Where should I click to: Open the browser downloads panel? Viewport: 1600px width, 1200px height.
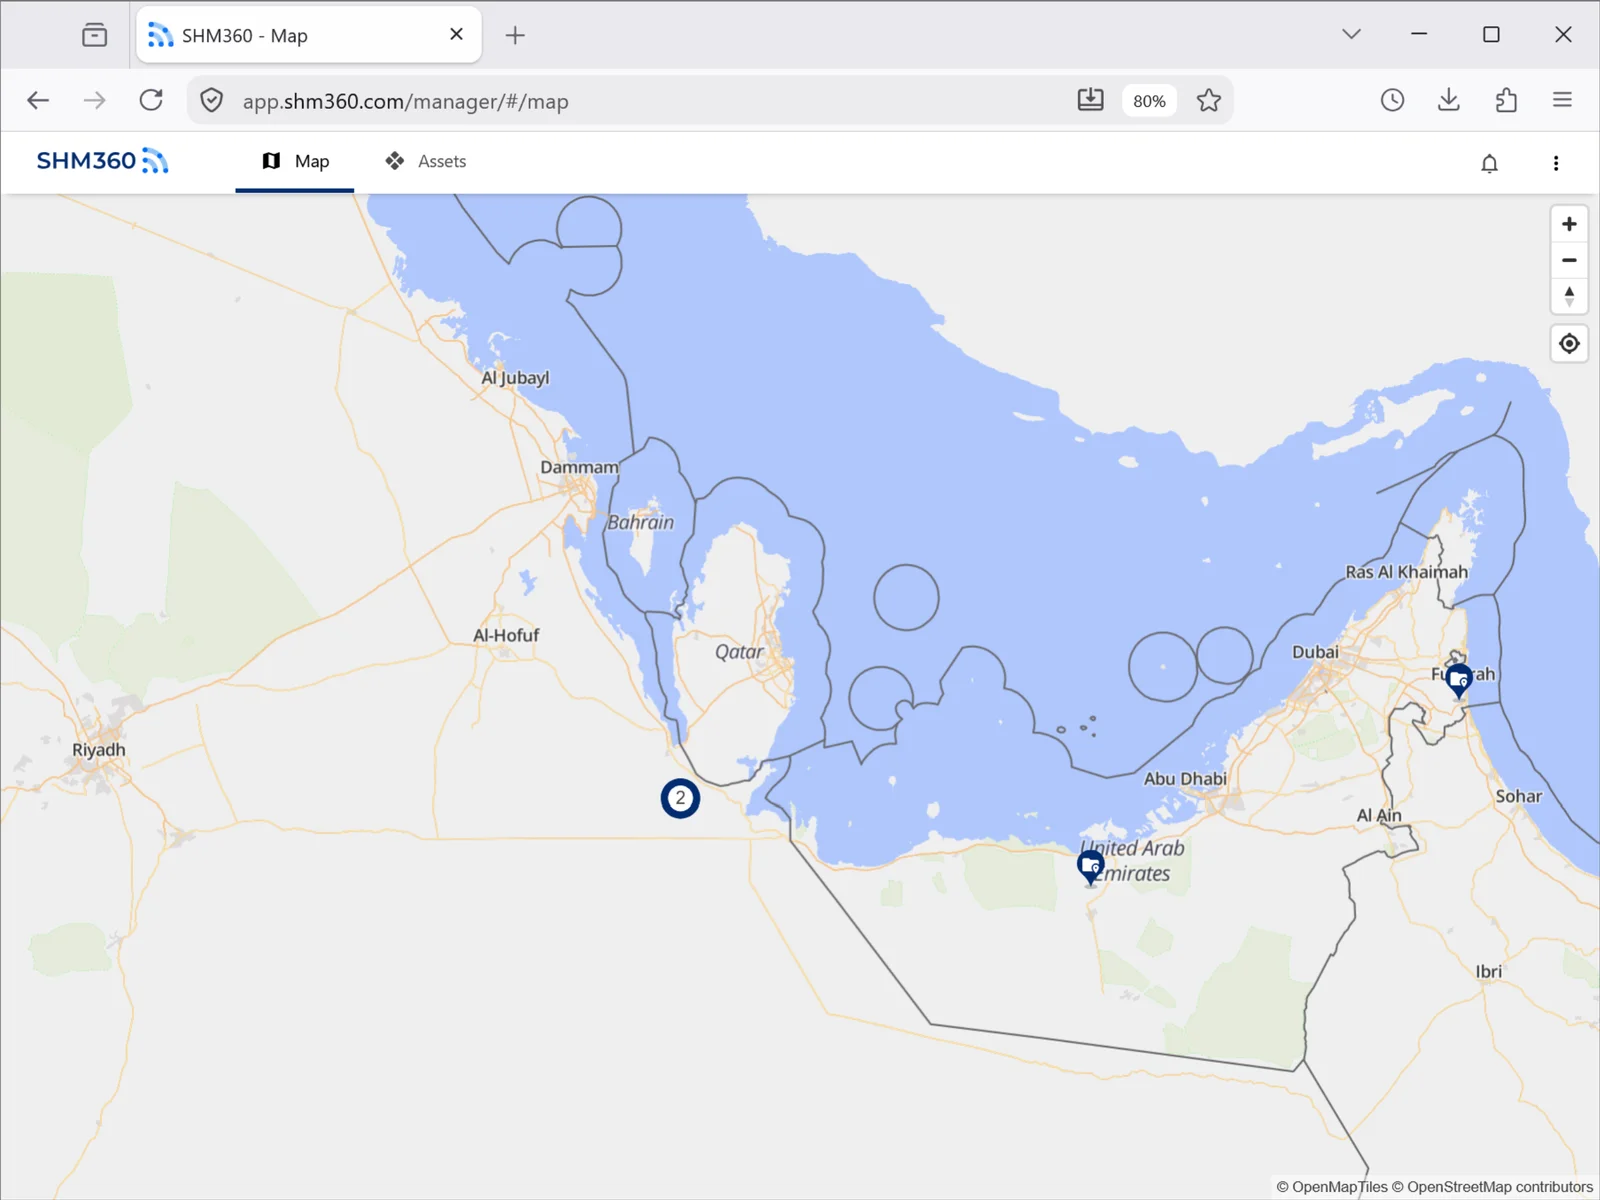(x=1449, y=100)
